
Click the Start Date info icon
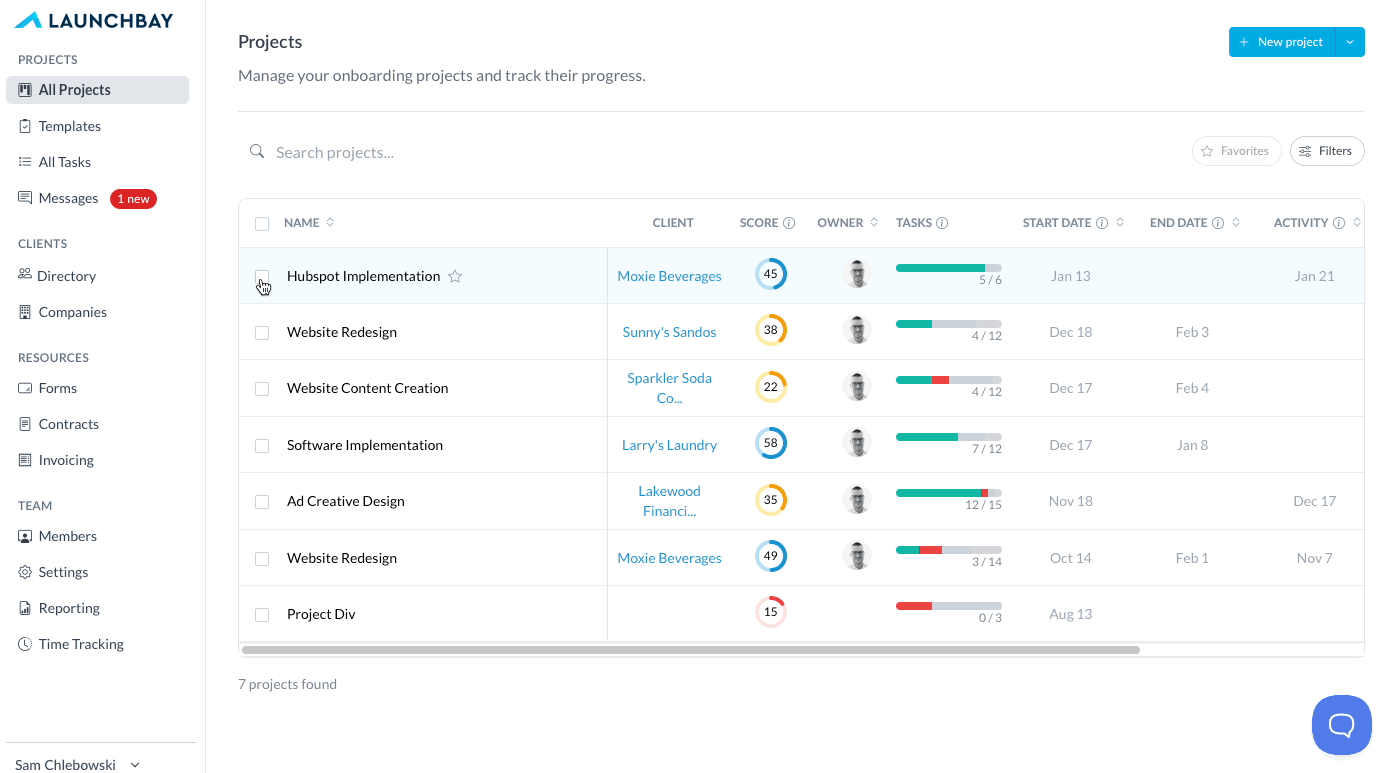point(1102,223)
